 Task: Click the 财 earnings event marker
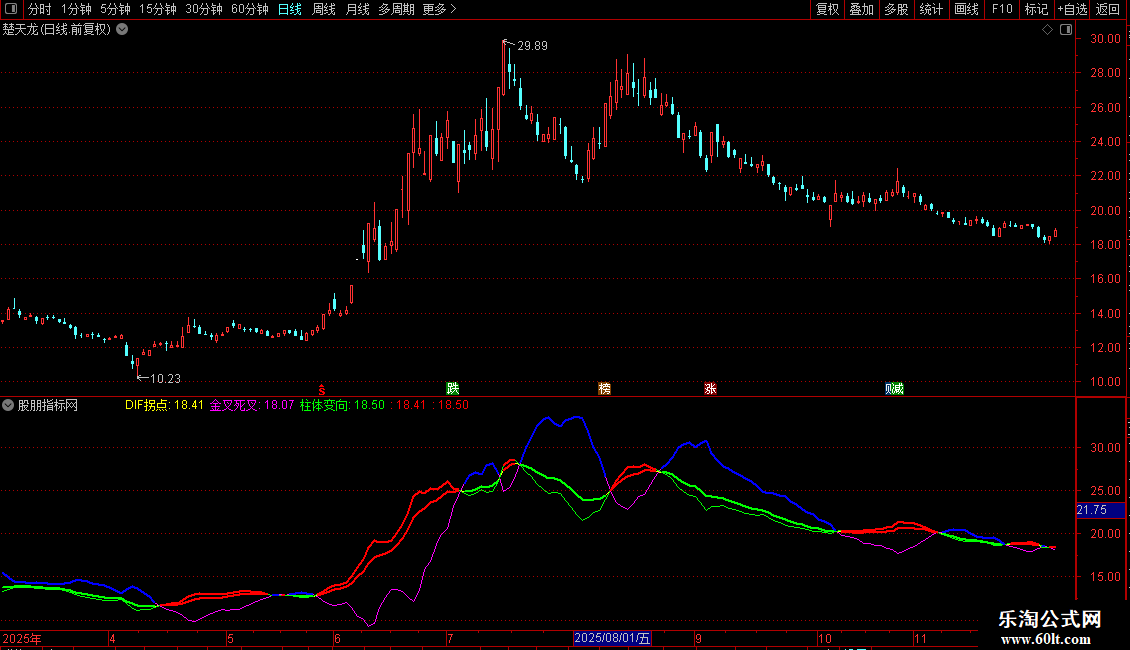coord(894,389)
